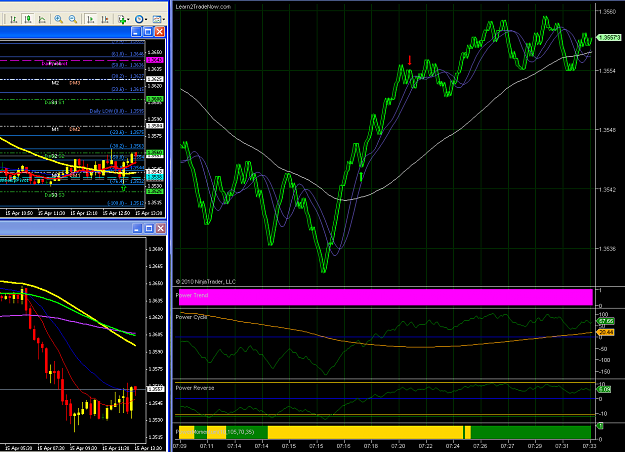Close the lower MetaTrader chart window
The width and height of the screenshot is (625, 452).
point(160,228)
